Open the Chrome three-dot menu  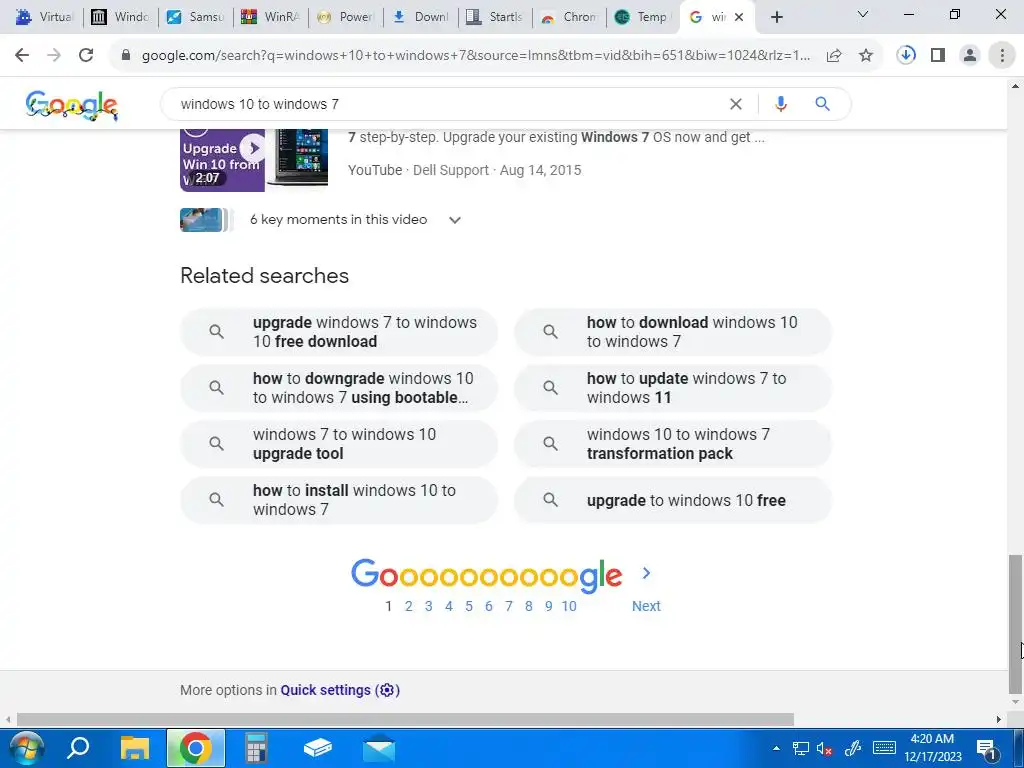(1002, 56)
